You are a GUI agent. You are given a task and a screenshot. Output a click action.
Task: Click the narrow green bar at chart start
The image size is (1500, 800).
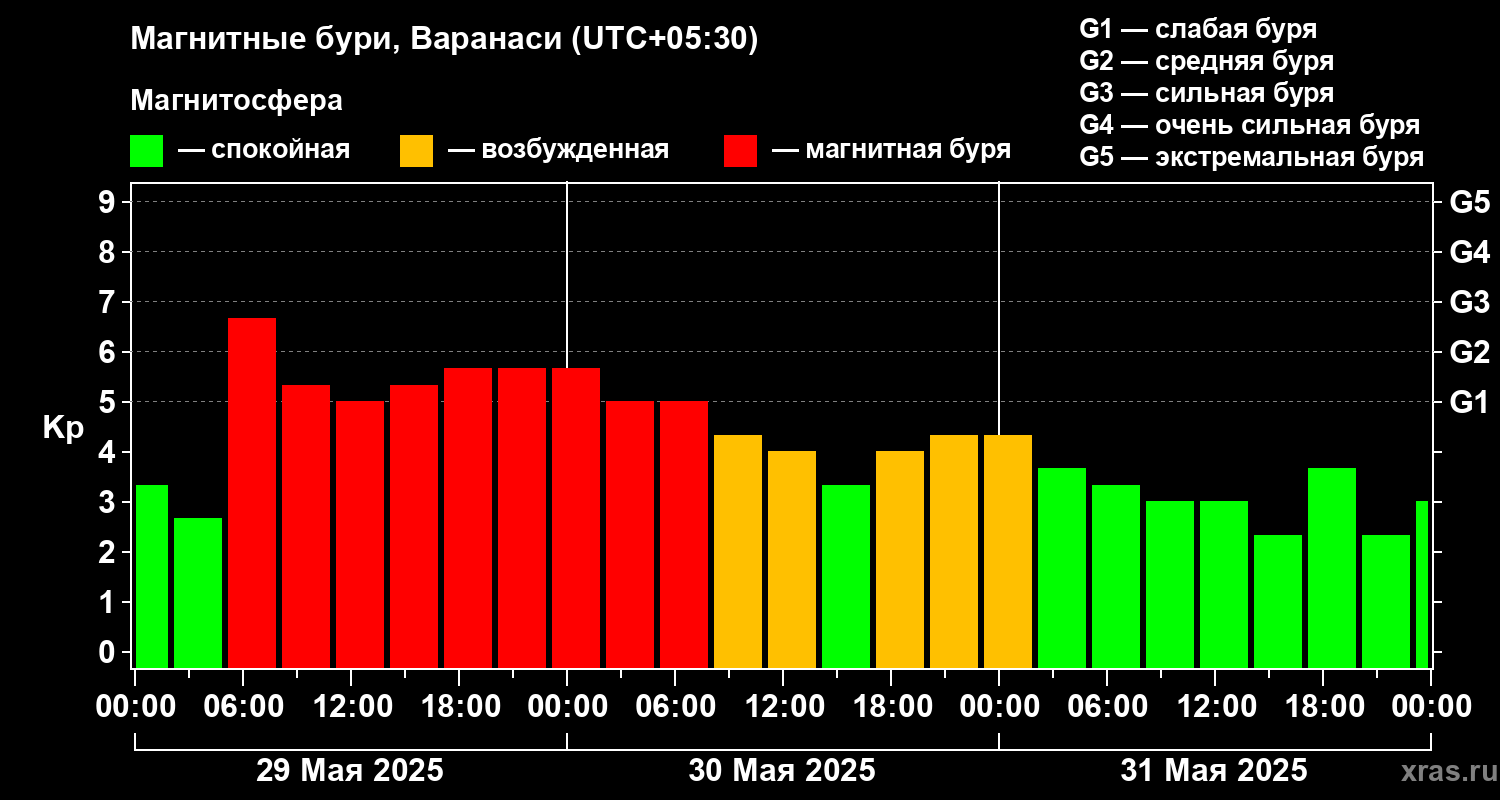(152, 576)
